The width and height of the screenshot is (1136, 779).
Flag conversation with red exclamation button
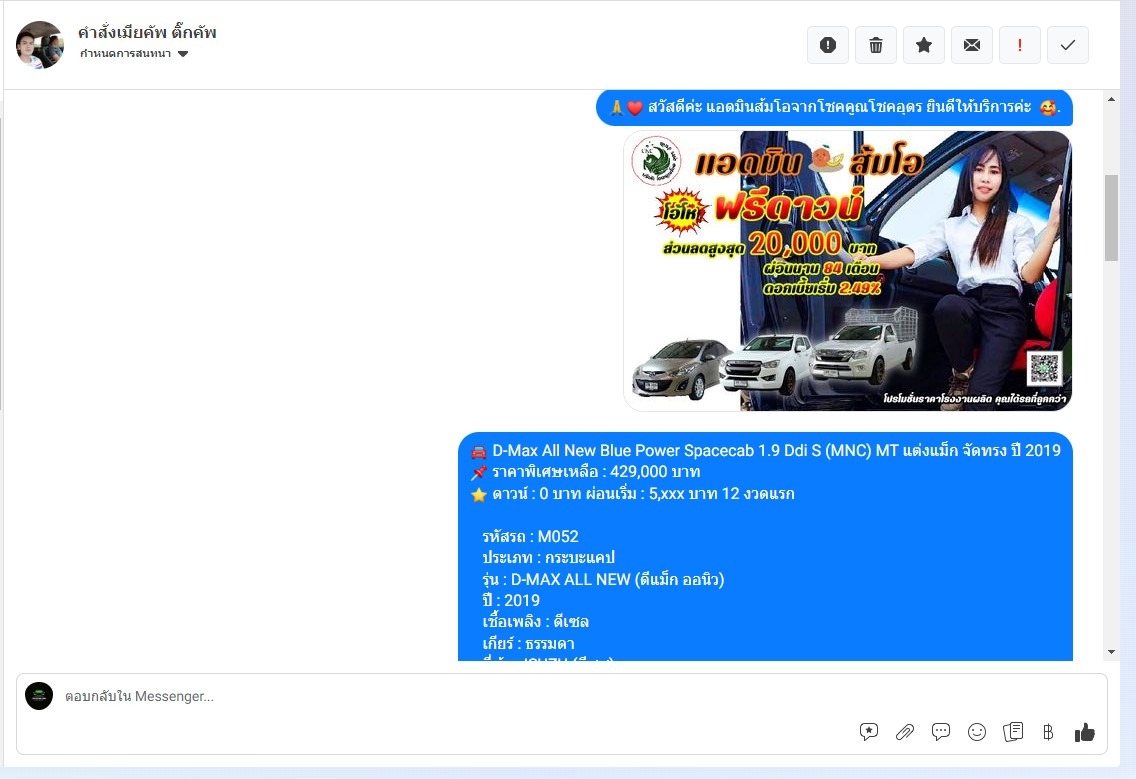[x=1019, y=45]
